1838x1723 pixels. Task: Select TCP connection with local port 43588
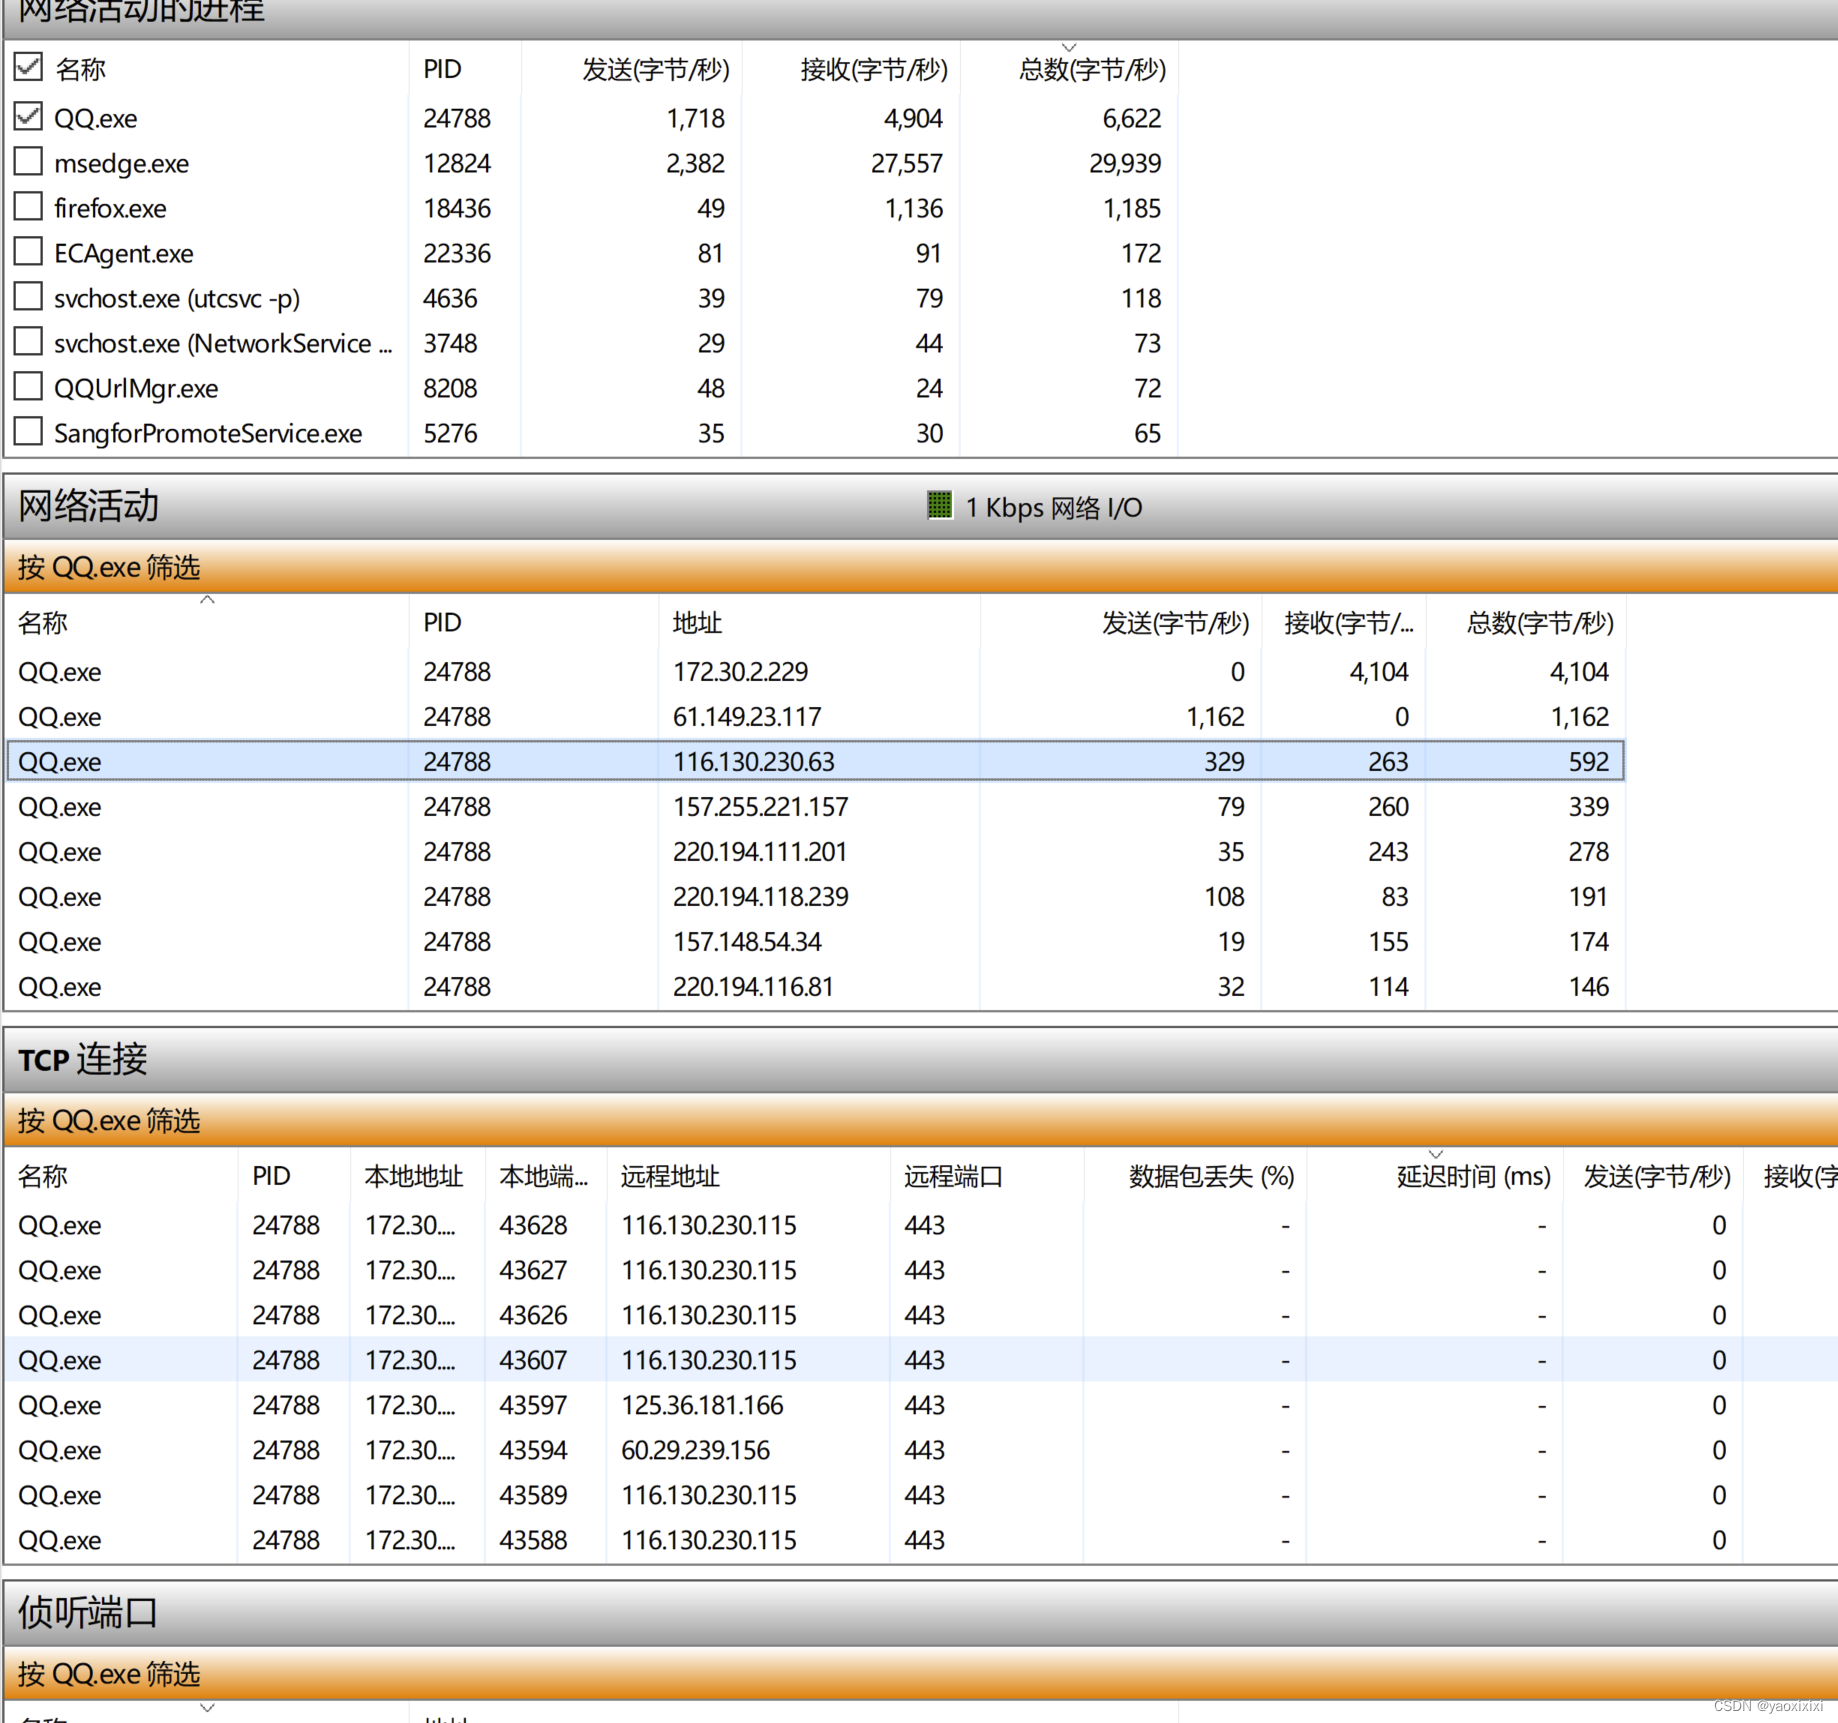920,1540
